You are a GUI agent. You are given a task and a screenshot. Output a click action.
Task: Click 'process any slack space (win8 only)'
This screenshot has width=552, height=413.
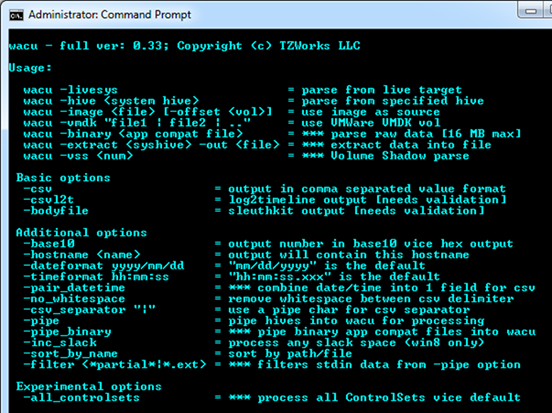[356, 343]
